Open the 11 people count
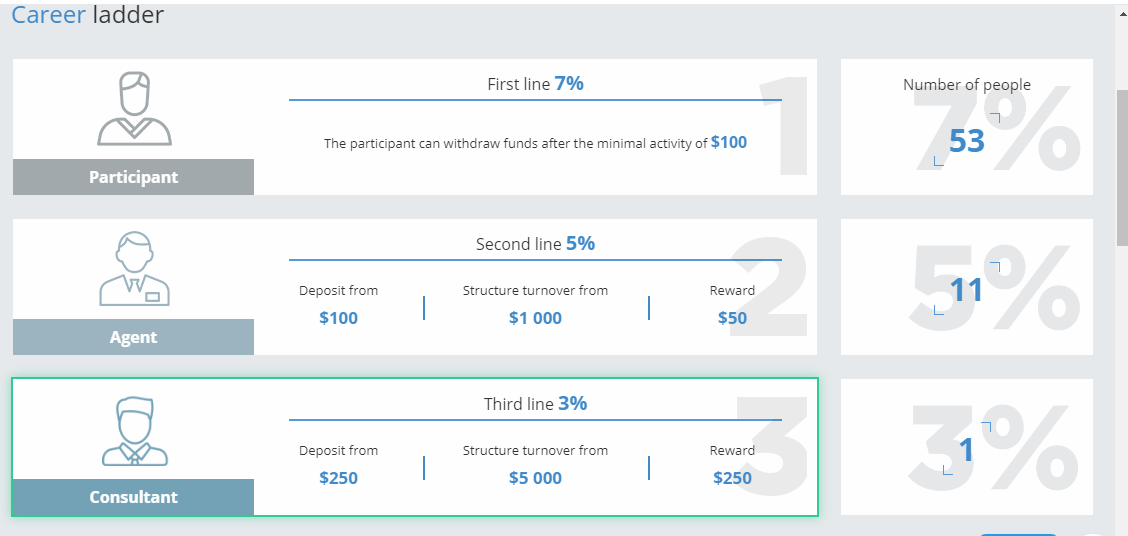The height and width of the screenshot is (536, 1128). (x=966, y=290)
